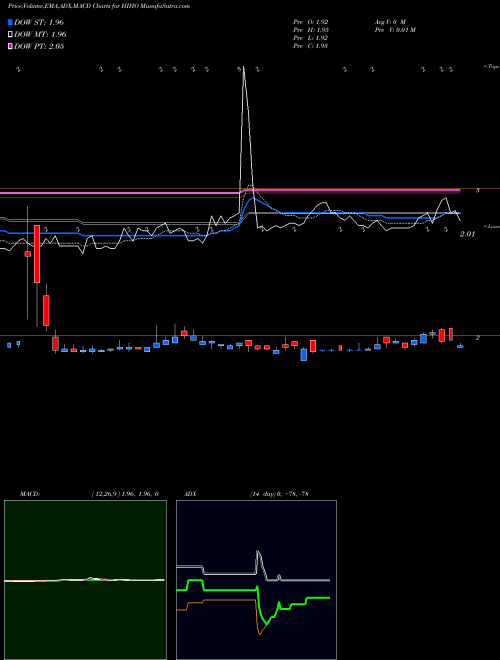Viewport: 500px width, 660px height.
Task: Click the 'Pre O: 1.92' value
Action: [x=311, y=21]
